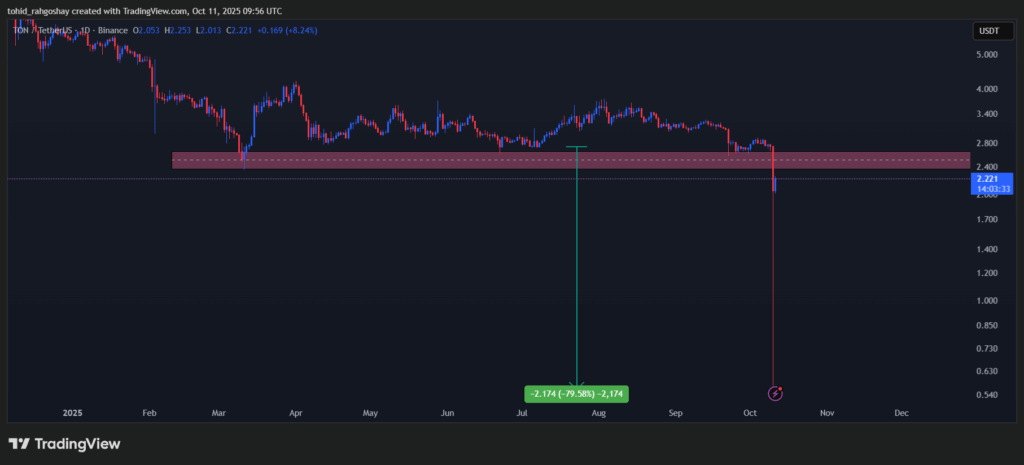Click the 1.000 level on price scale

[x=989, y=301]
